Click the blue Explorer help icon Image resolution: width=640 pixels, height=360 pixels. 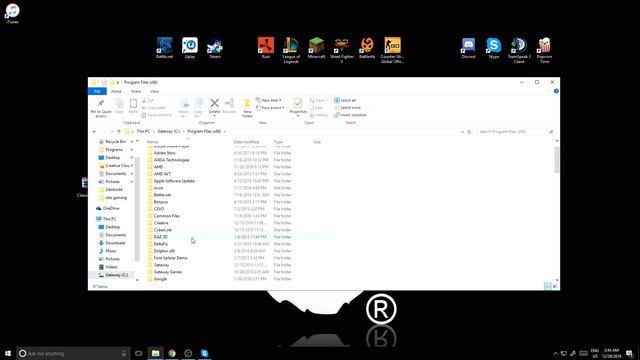coord(556,91)
